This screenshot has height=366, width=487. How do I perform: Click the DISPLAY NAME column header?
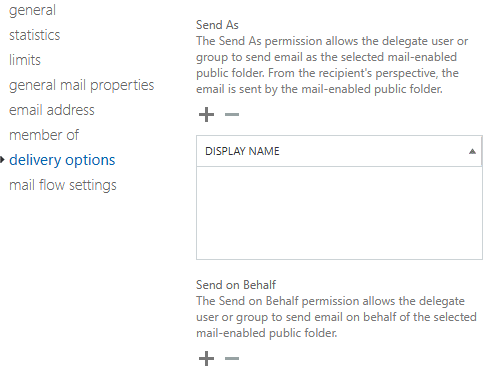(x=339, y=151)
